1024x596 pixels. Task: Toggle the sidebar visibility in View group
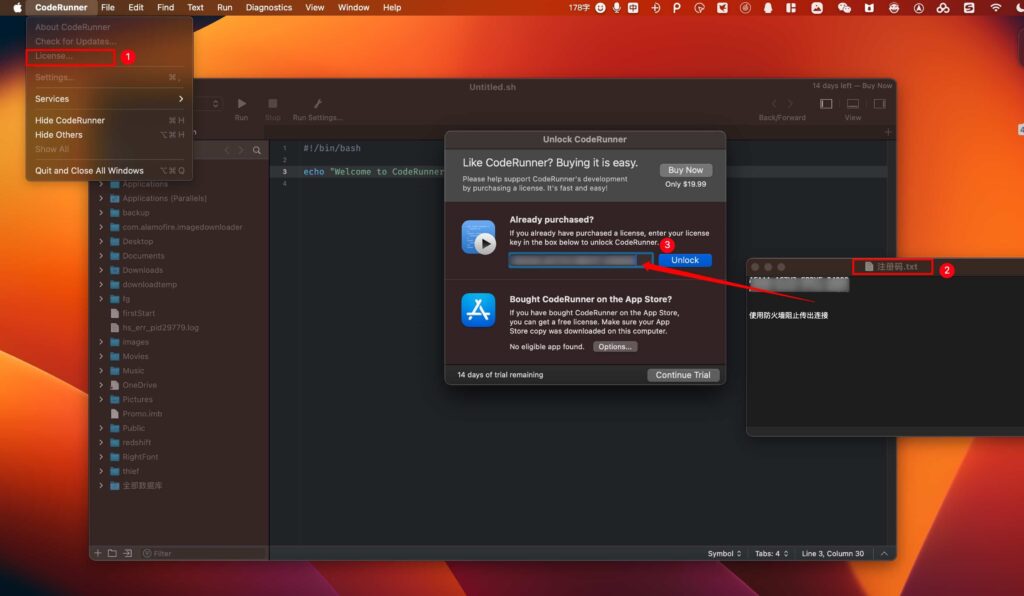click(x=826, y=103)
